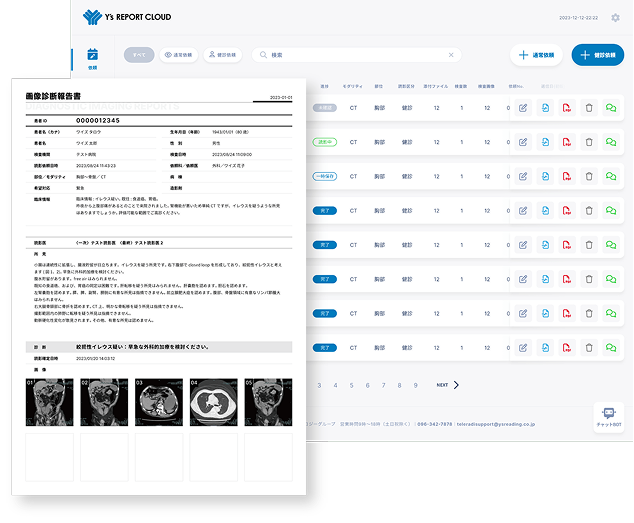
Task: Click the 部位 column header
Action: click(378, 86)
